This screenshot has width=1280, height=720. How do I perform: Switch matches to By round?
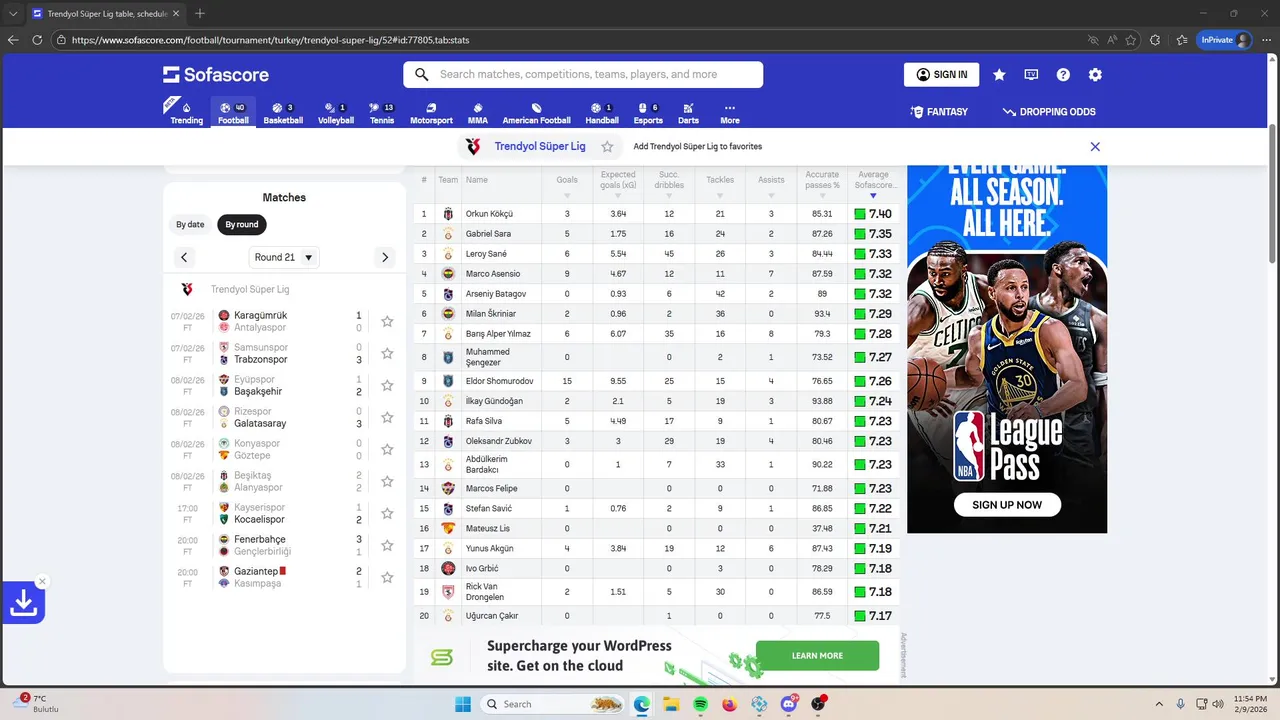click(x=242, y=225)
